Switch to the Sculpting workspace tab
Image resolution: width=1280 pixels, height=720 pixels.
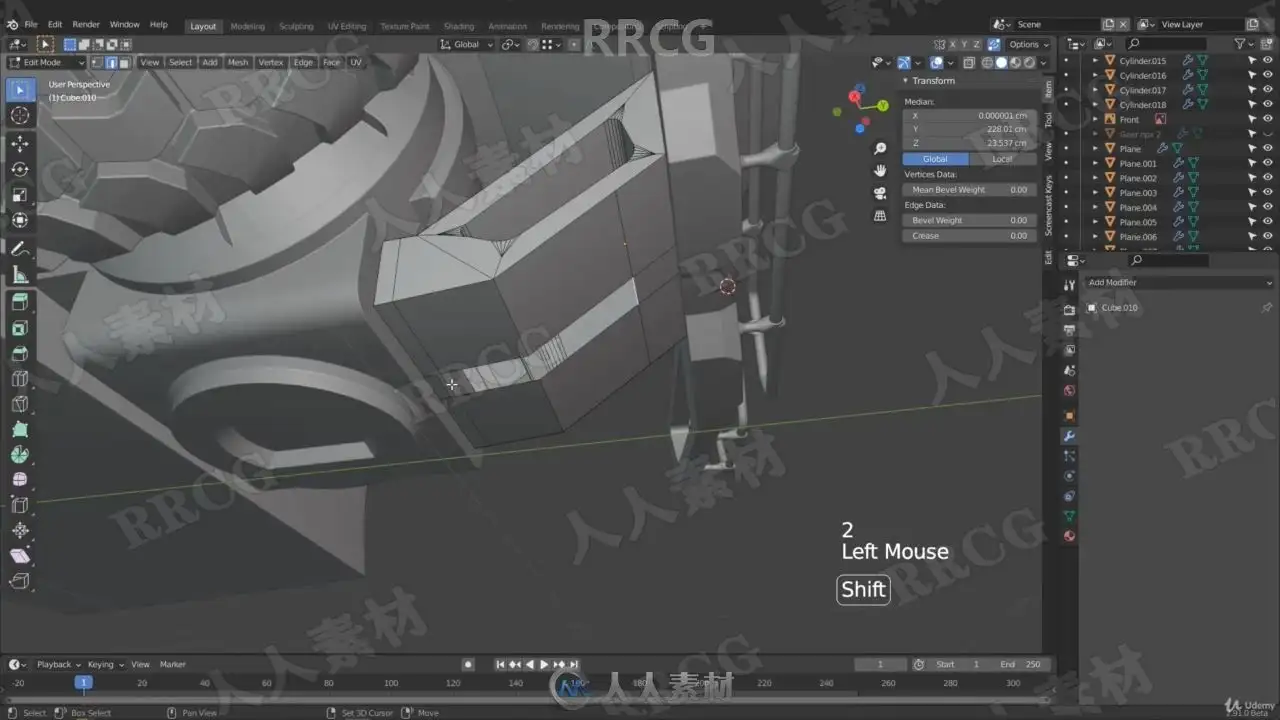(295, 26)
